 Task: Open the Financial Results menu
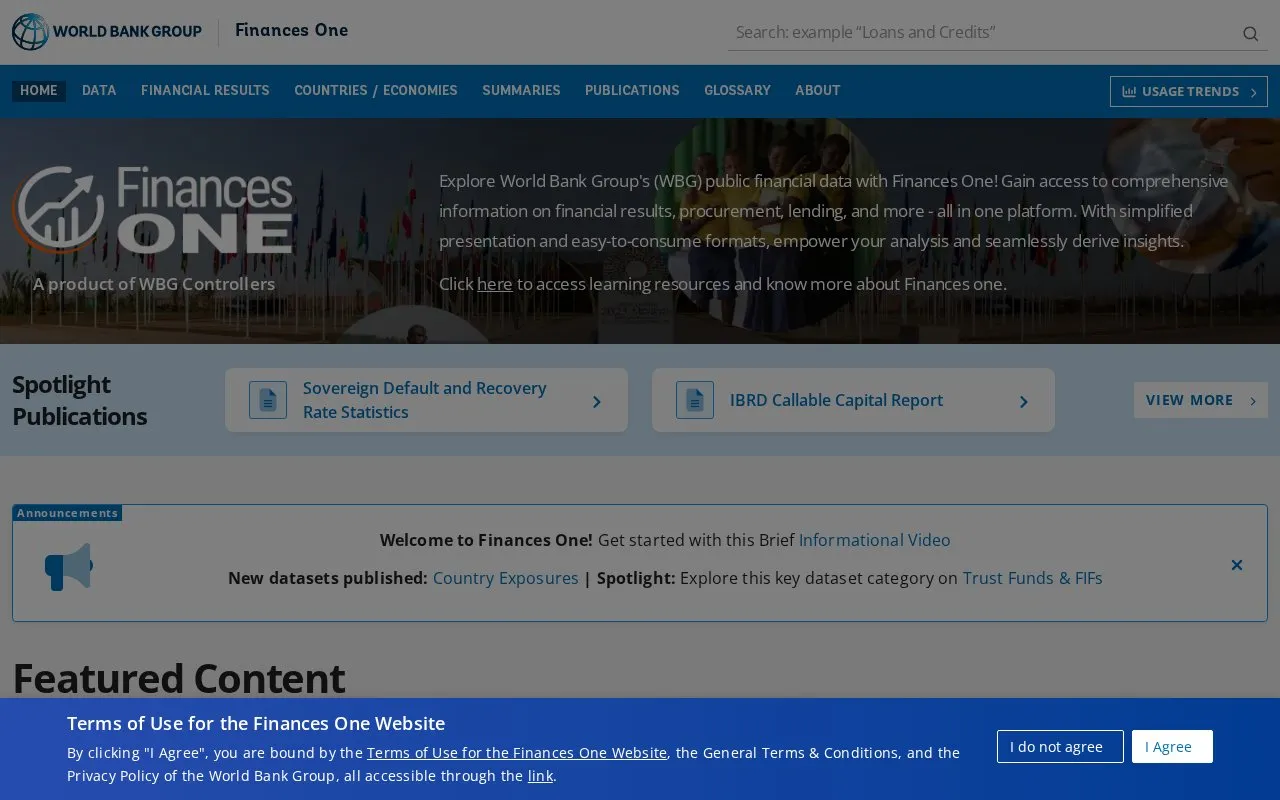tap(205, 91)
